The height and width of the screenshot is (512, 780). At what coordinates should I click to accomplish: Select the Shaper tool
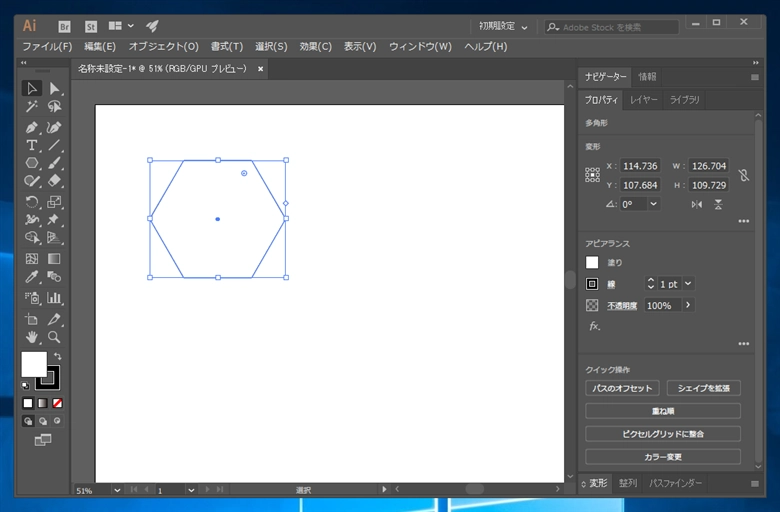click(x=32, y=181)
